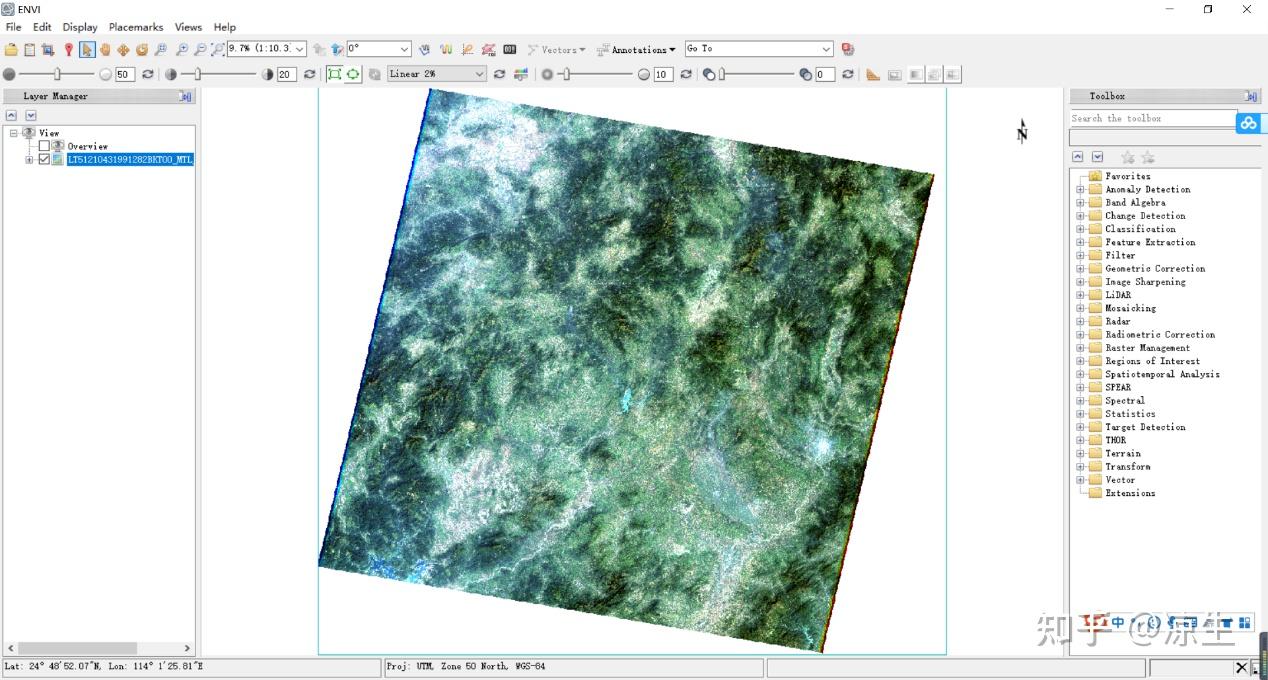The width and height of the screenshot is (1268, 680).
Task: Open a file using the Open File icon
Action: (10, 48)
